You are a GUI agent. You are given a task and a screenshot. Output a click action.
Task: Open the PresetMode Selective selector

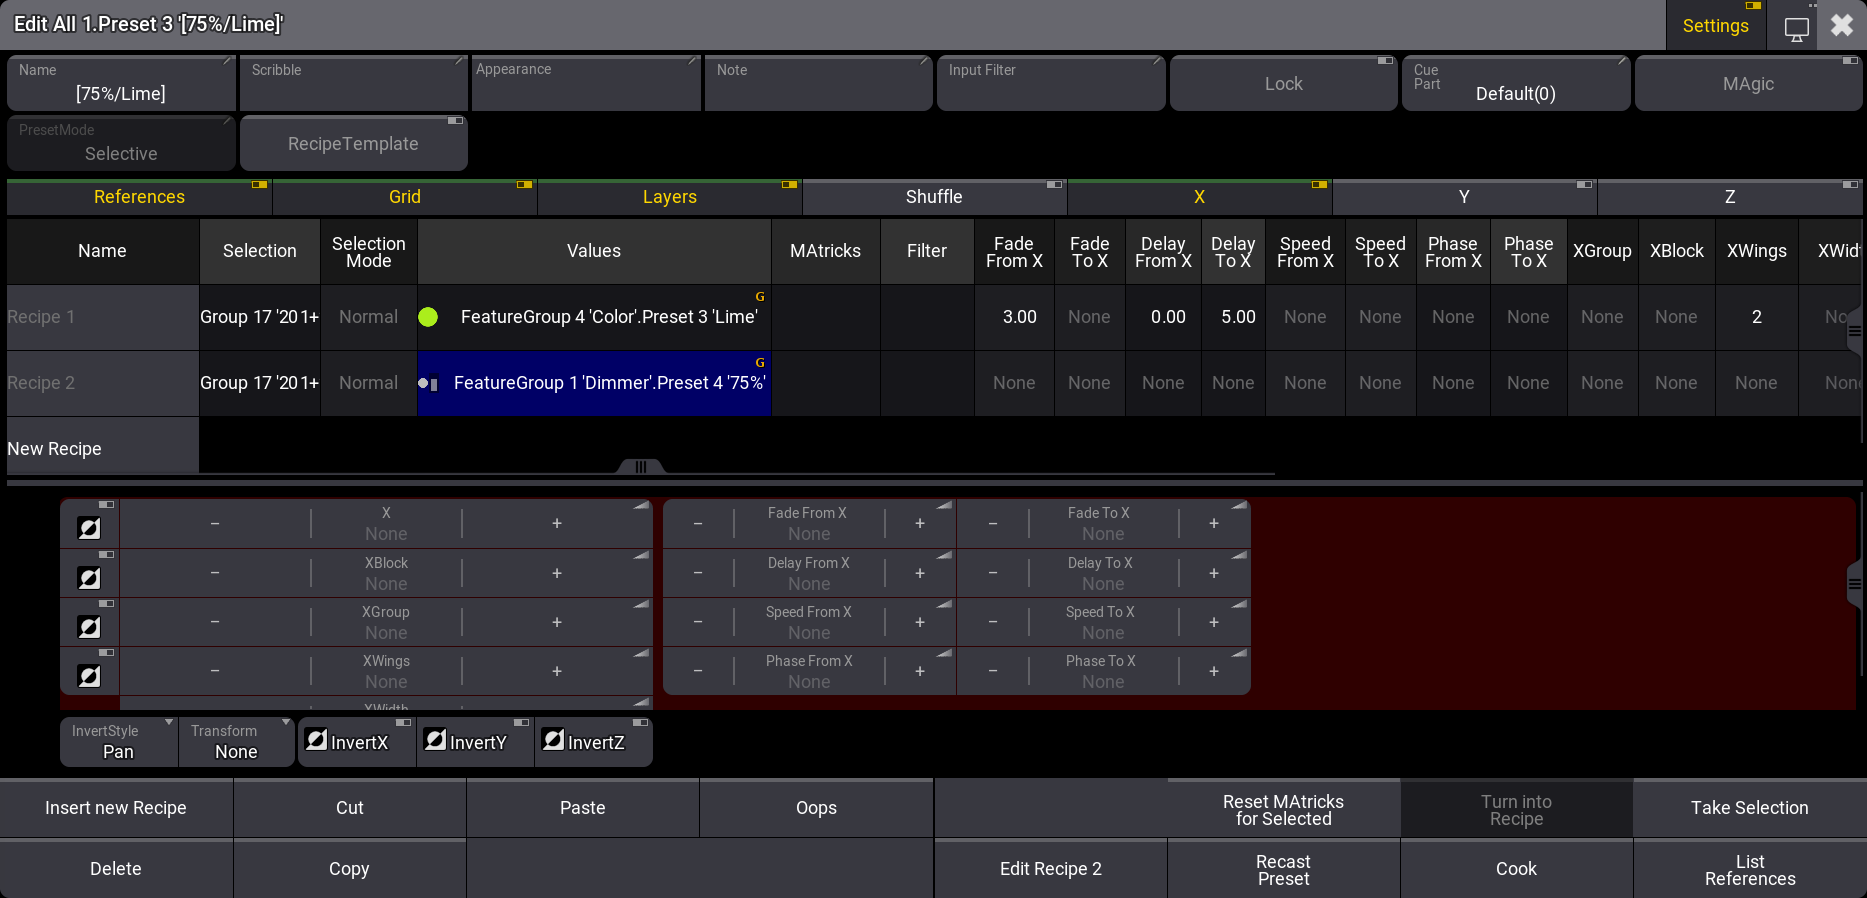(121, 144)
